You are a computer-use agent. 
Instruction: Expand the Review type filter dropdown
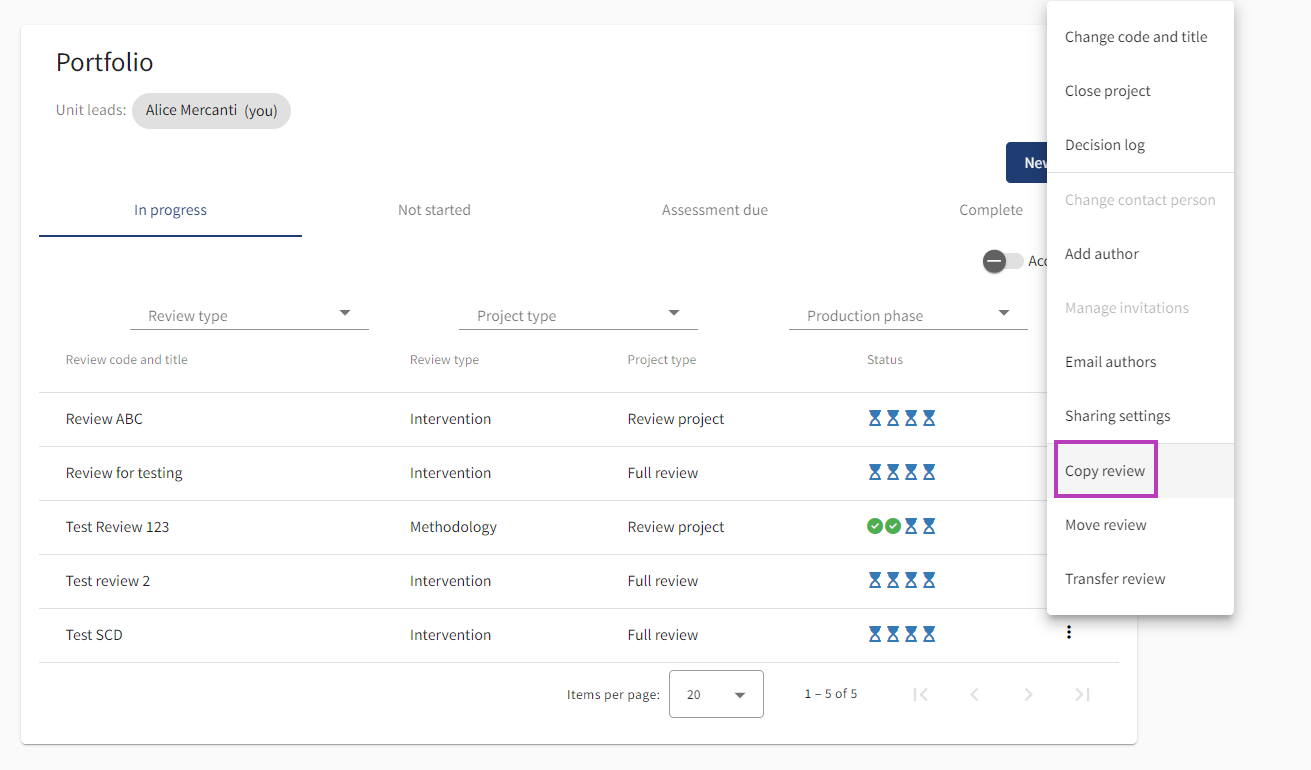coord(249,315)
